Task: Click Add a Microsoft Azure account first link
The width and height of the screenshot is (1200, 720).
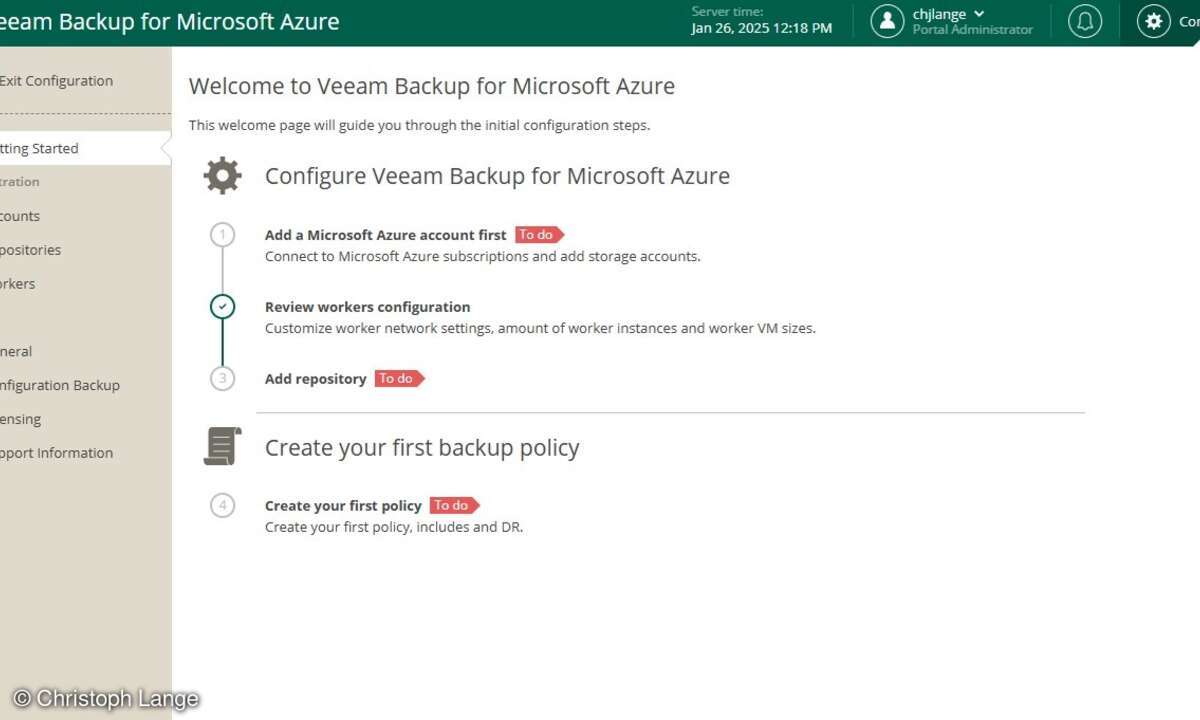Action: point(385,235)
